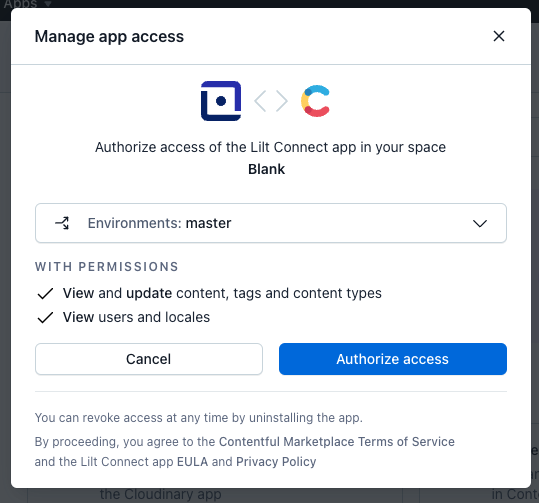Open the Privacy Policy link
The image size is (539, 503).
[x=276, y=462]
